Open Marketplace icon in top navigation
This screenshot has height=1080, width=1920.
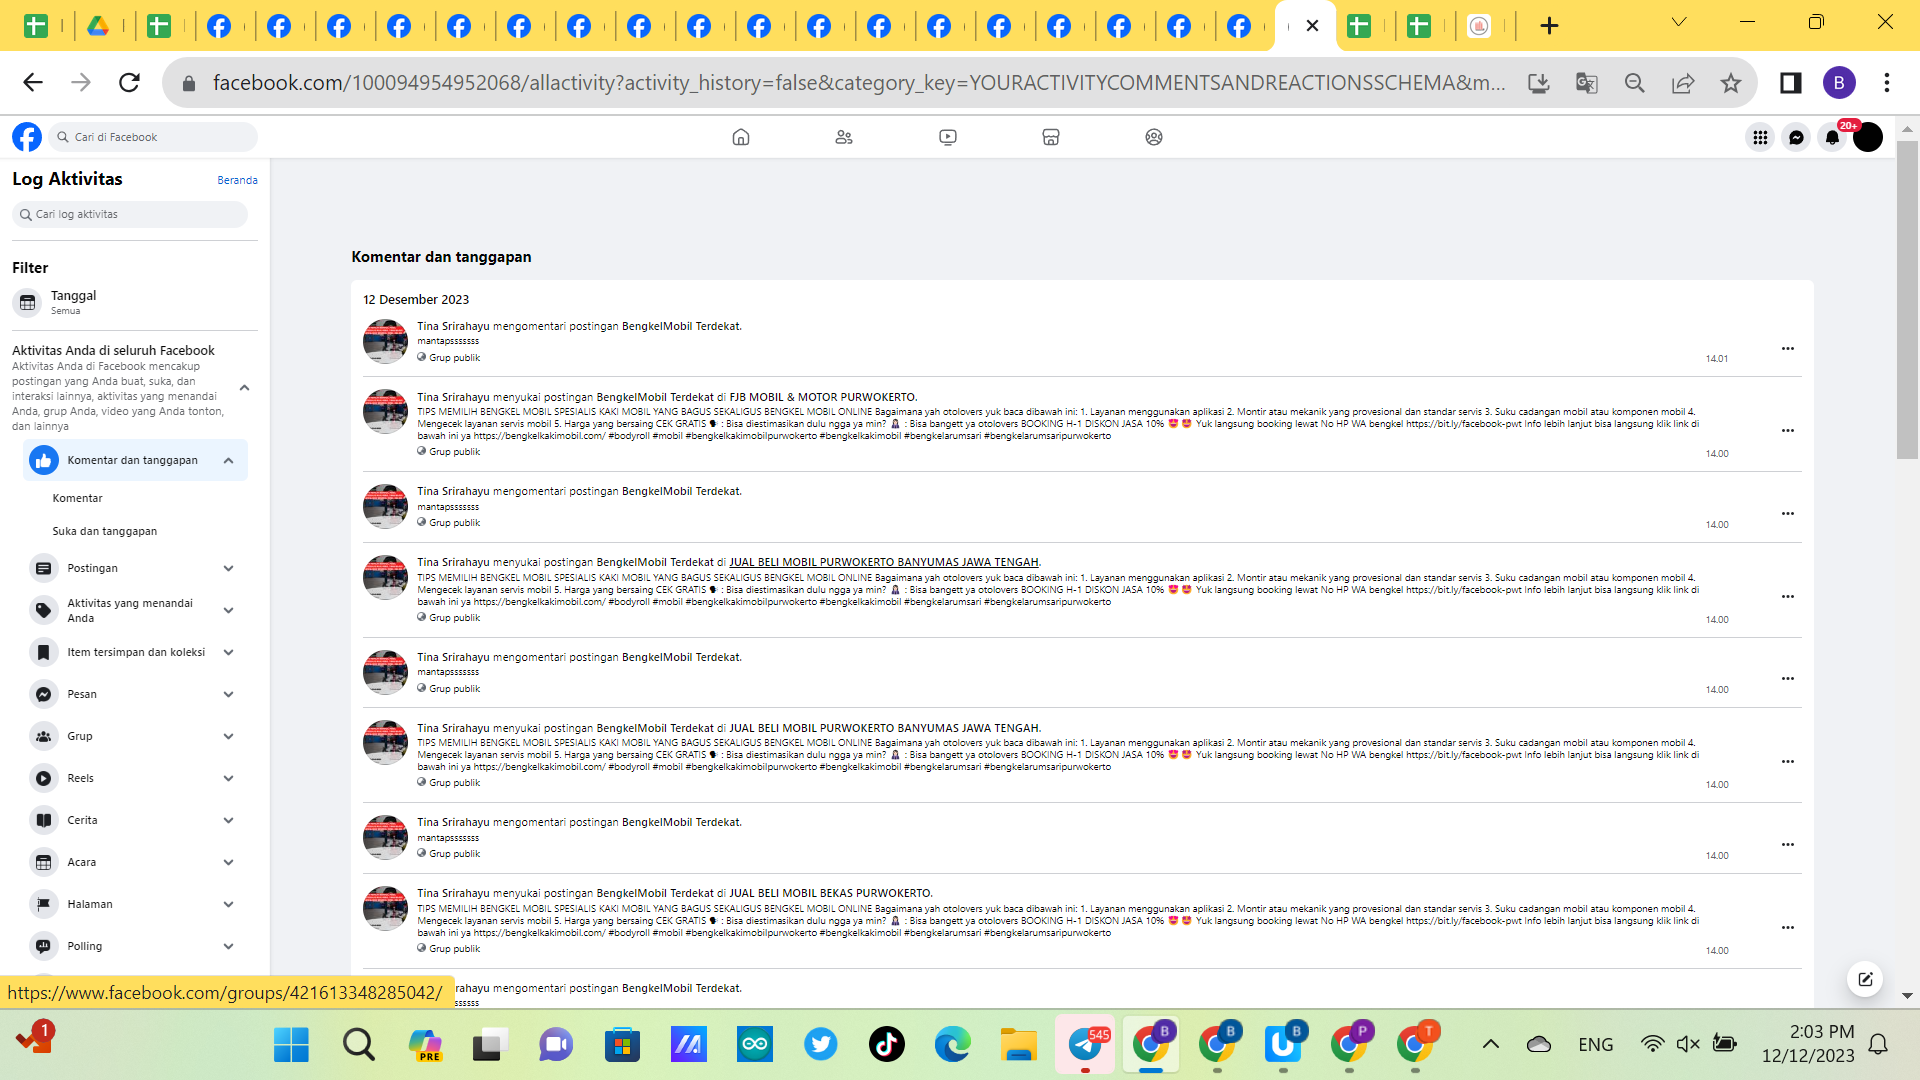point(1051,137)
